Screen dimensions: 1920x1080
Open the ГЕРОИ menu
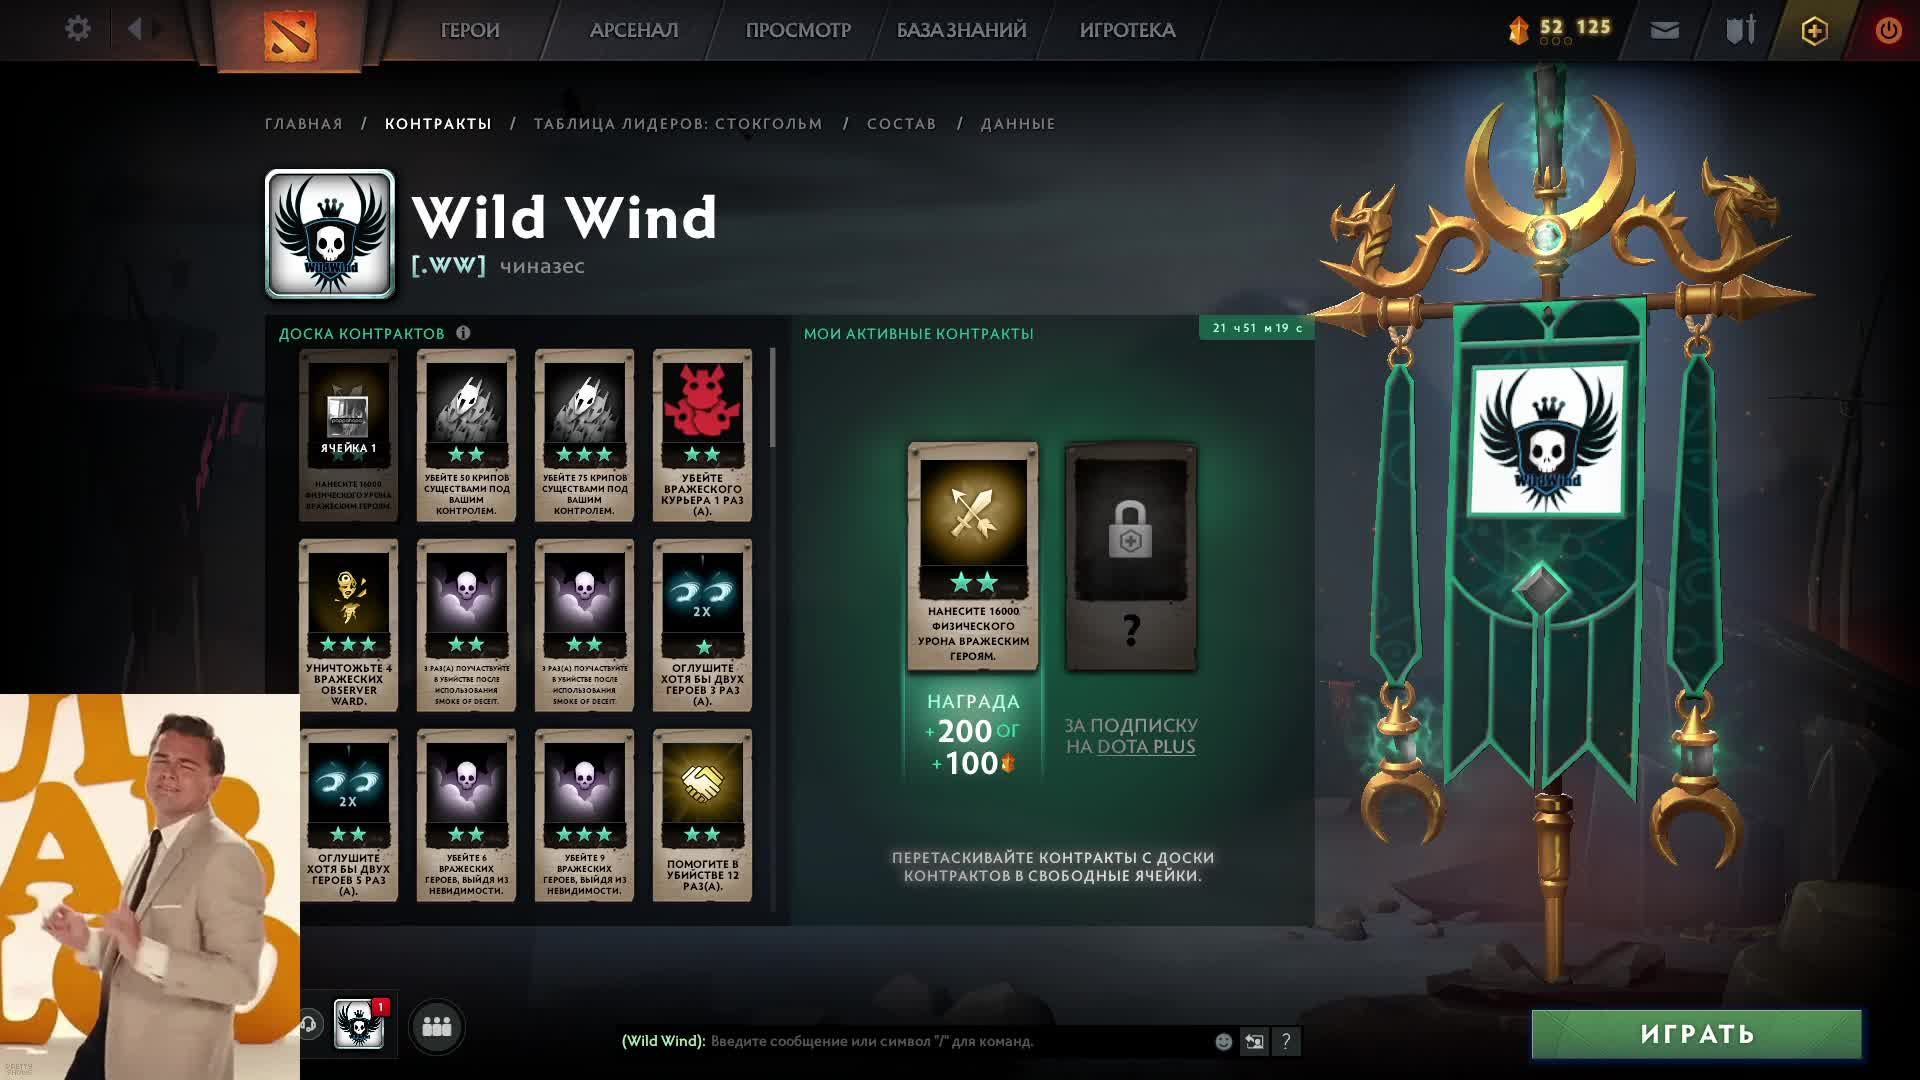point(470,30)
